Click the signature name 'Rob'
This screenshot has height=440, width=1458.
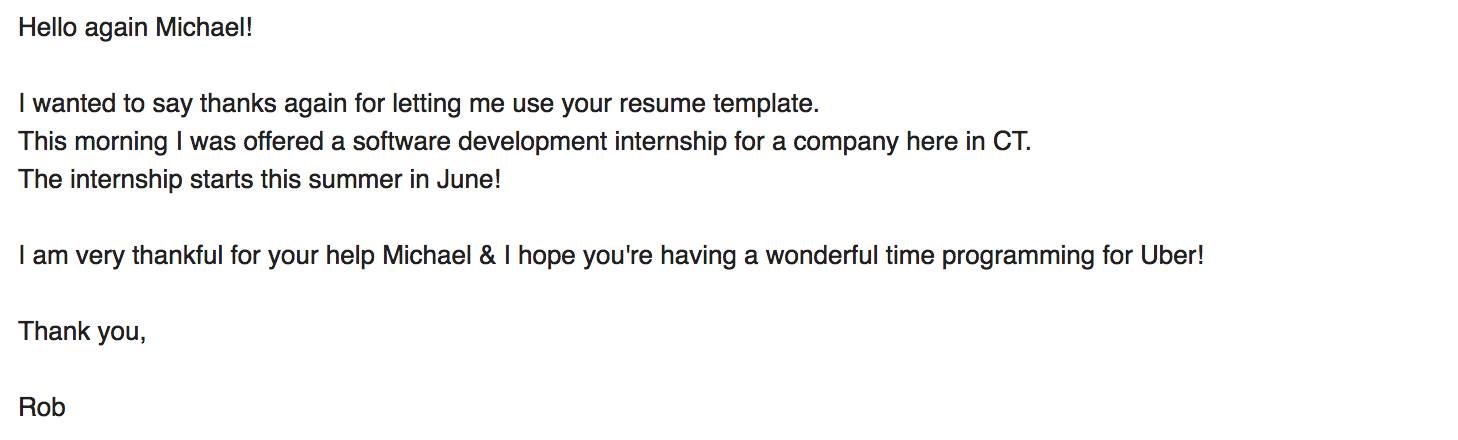tap(41, 408)
